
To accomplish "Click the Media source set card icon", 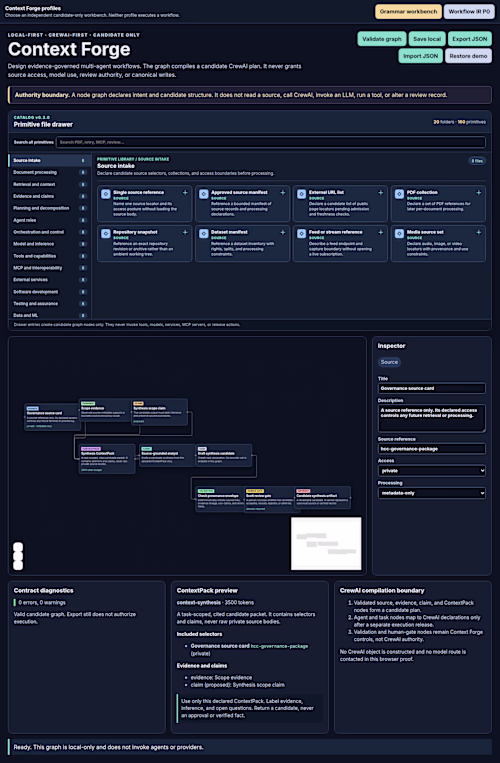I will point(399,234).
